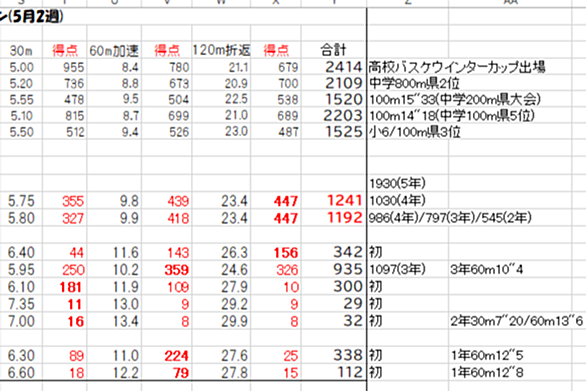Click the 120m time 29.2
Viewport: 586px width, 391px height.
tap(234, 304)
